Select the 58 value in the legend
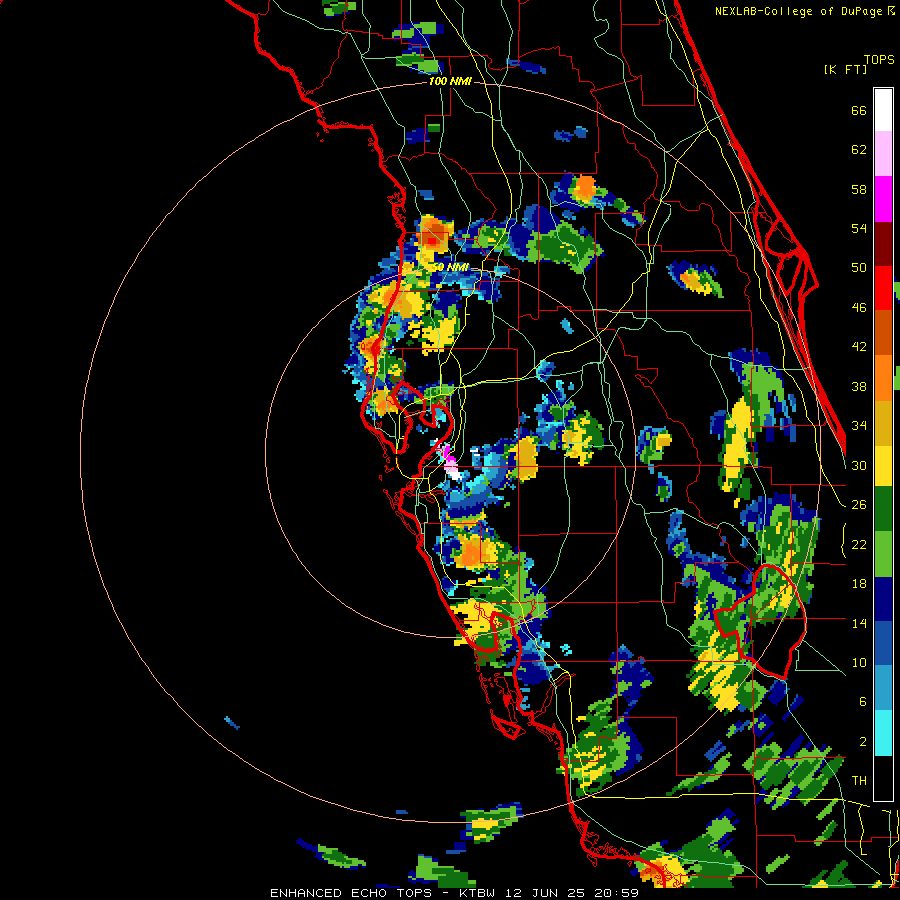The width and height of the screenshot is (900, 900). click(x=859, y=189)
